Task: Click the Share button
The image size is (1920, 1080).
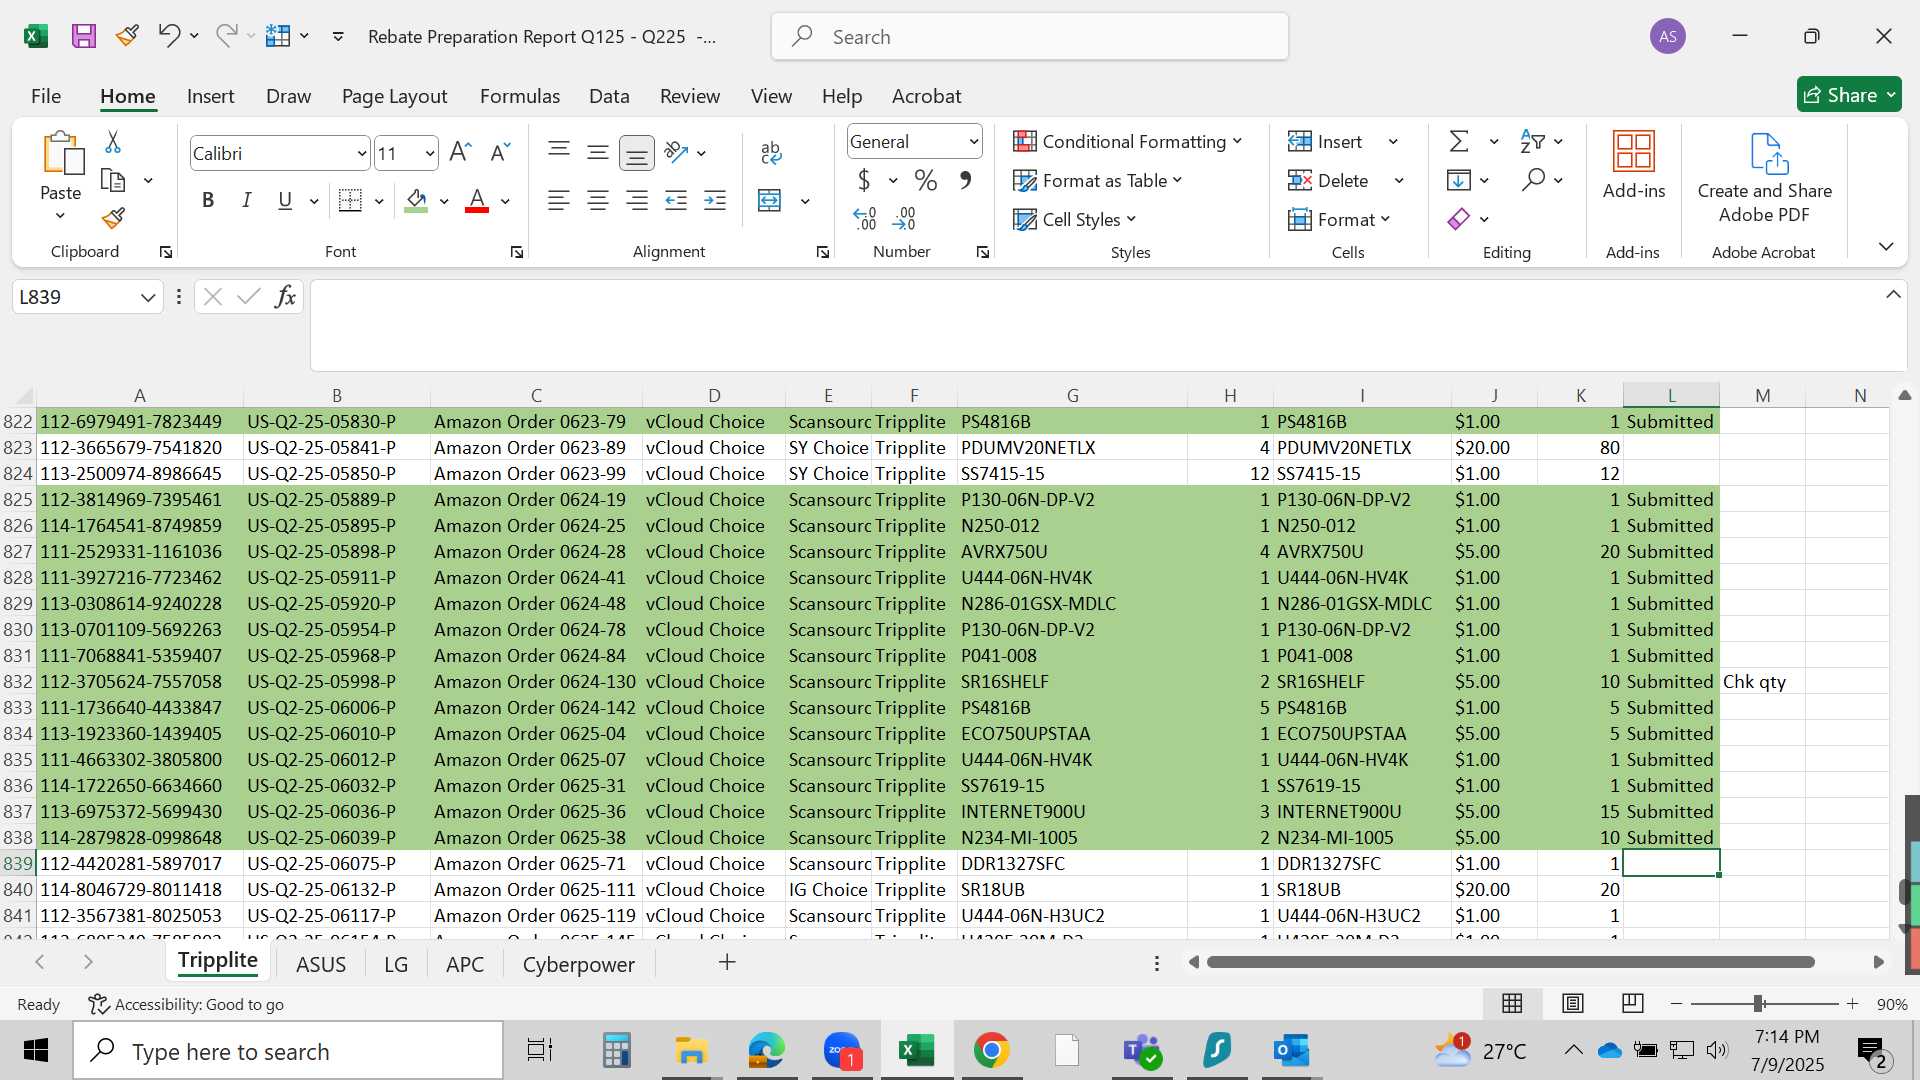Action: pyautogui.click(x=1849, y=95)
